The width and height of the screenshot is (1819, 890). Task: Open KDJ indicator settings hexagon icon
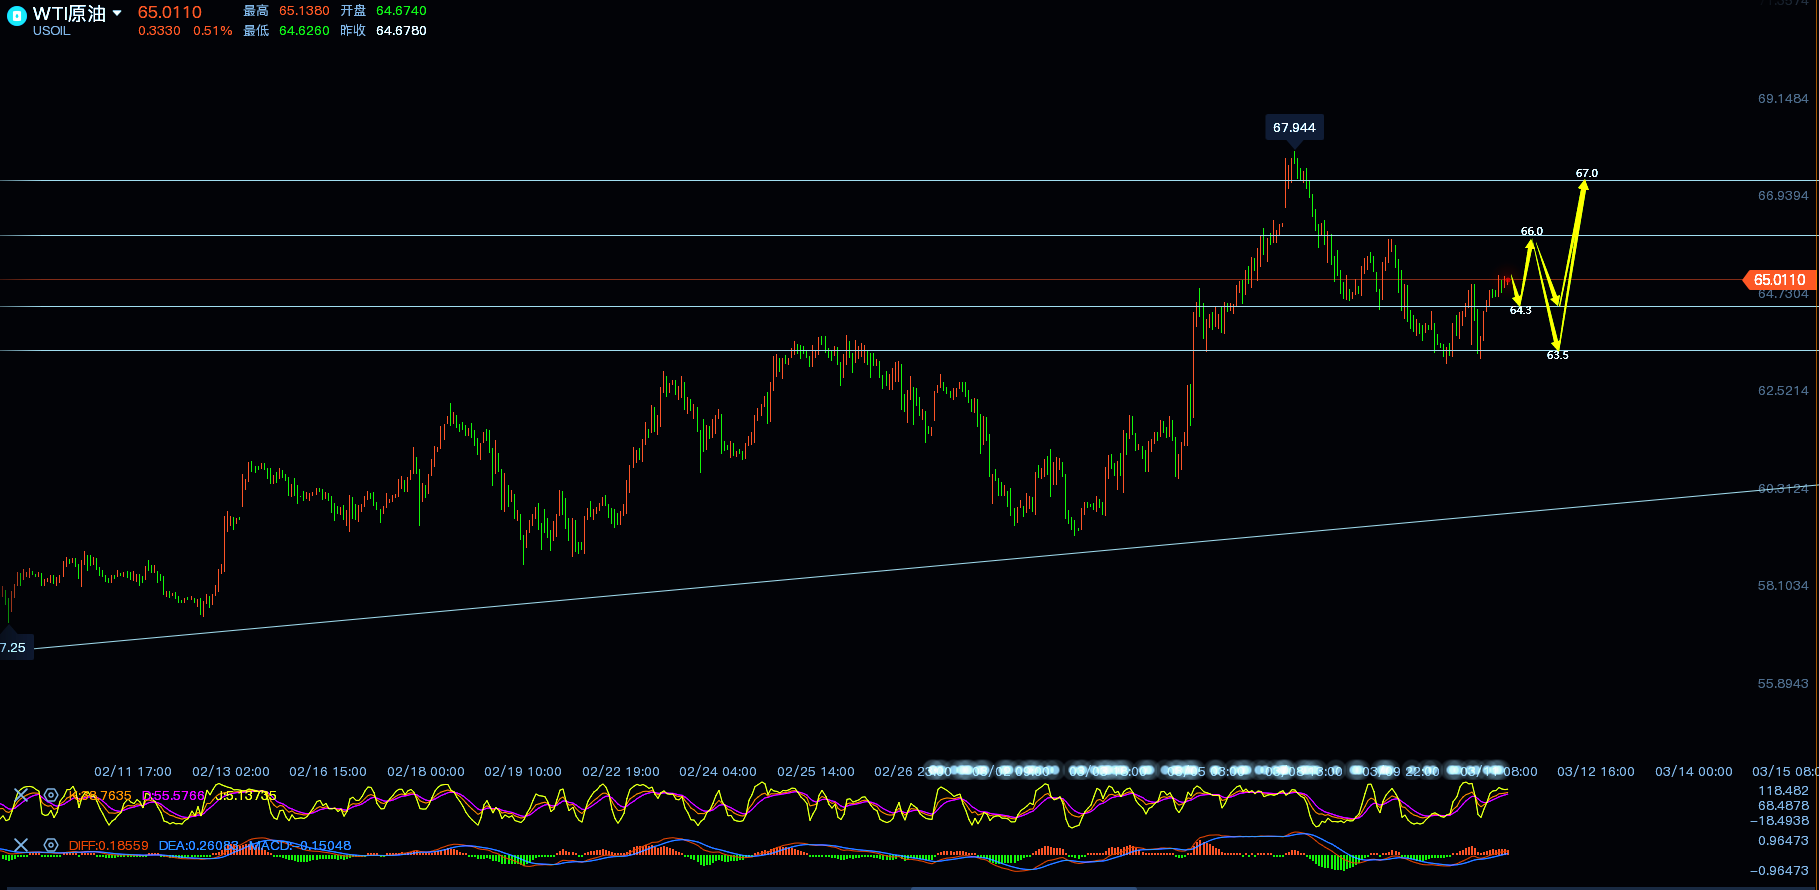[x=50, y=796]
